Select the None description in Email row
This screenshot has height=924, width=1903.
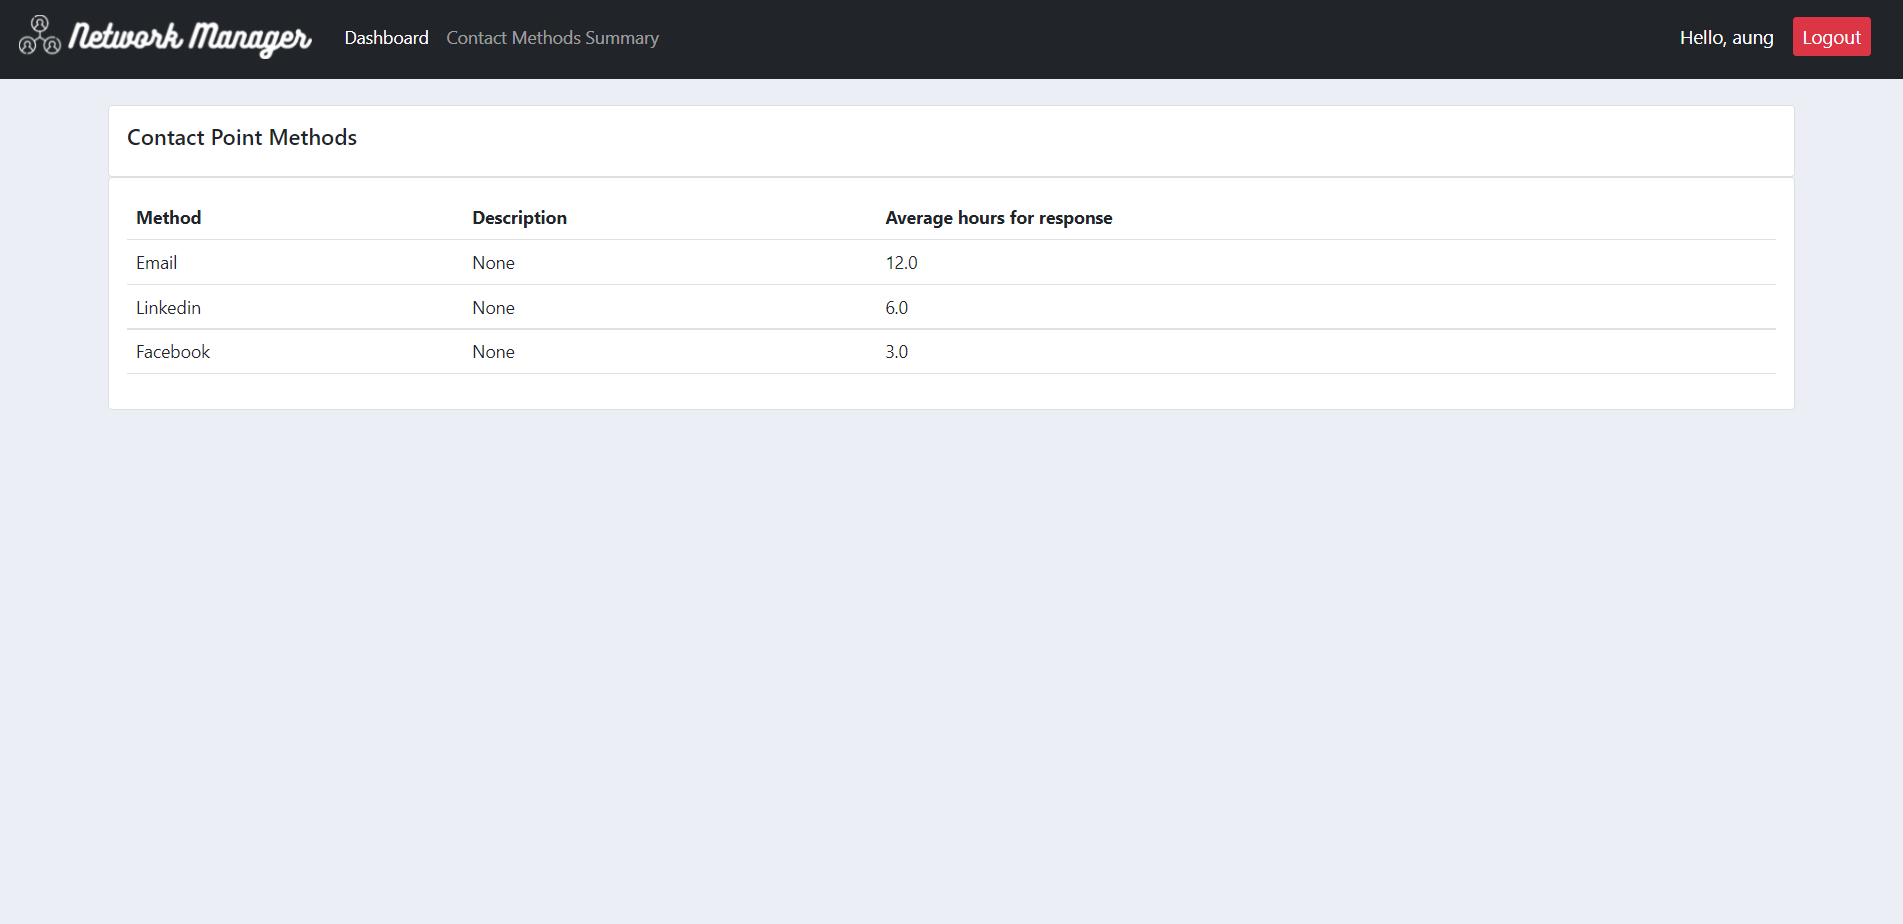click(493, 263)
